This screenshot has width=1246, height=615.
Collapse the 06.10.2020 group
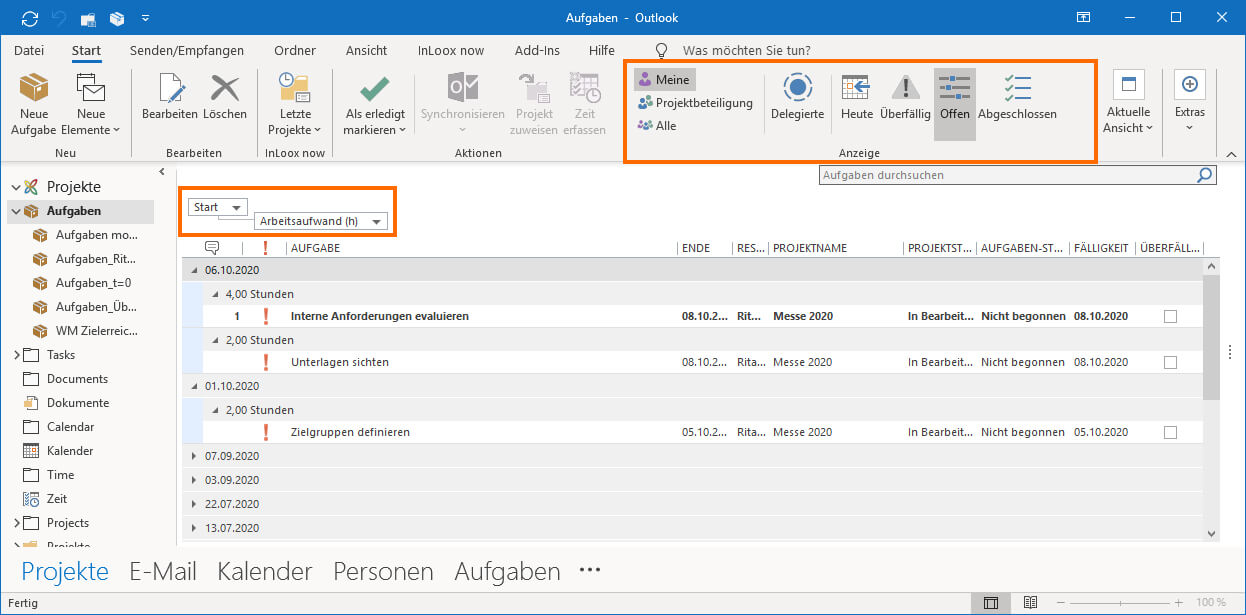pyautogui.click(x=195, y=271)
